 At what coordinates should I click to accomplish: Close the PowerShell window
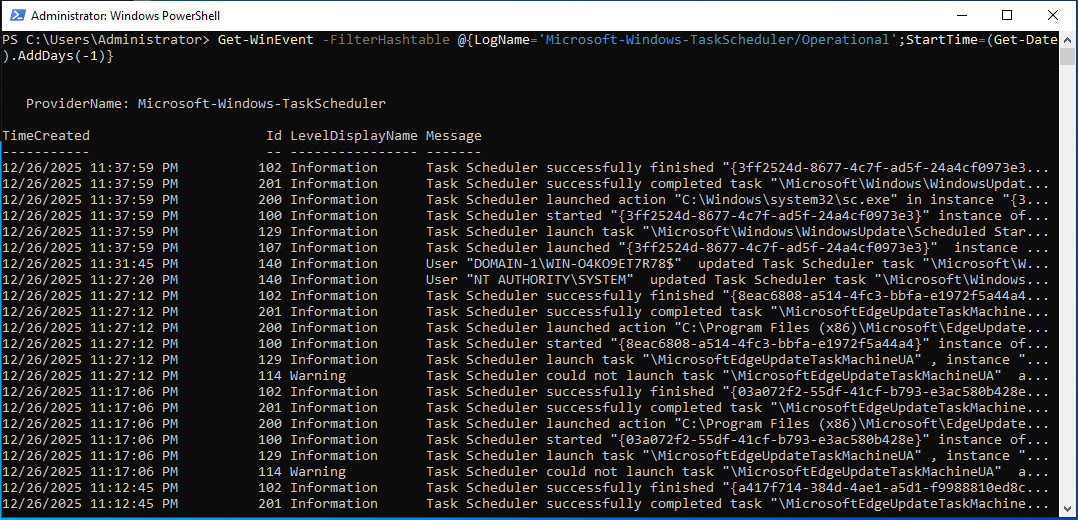1052,15
